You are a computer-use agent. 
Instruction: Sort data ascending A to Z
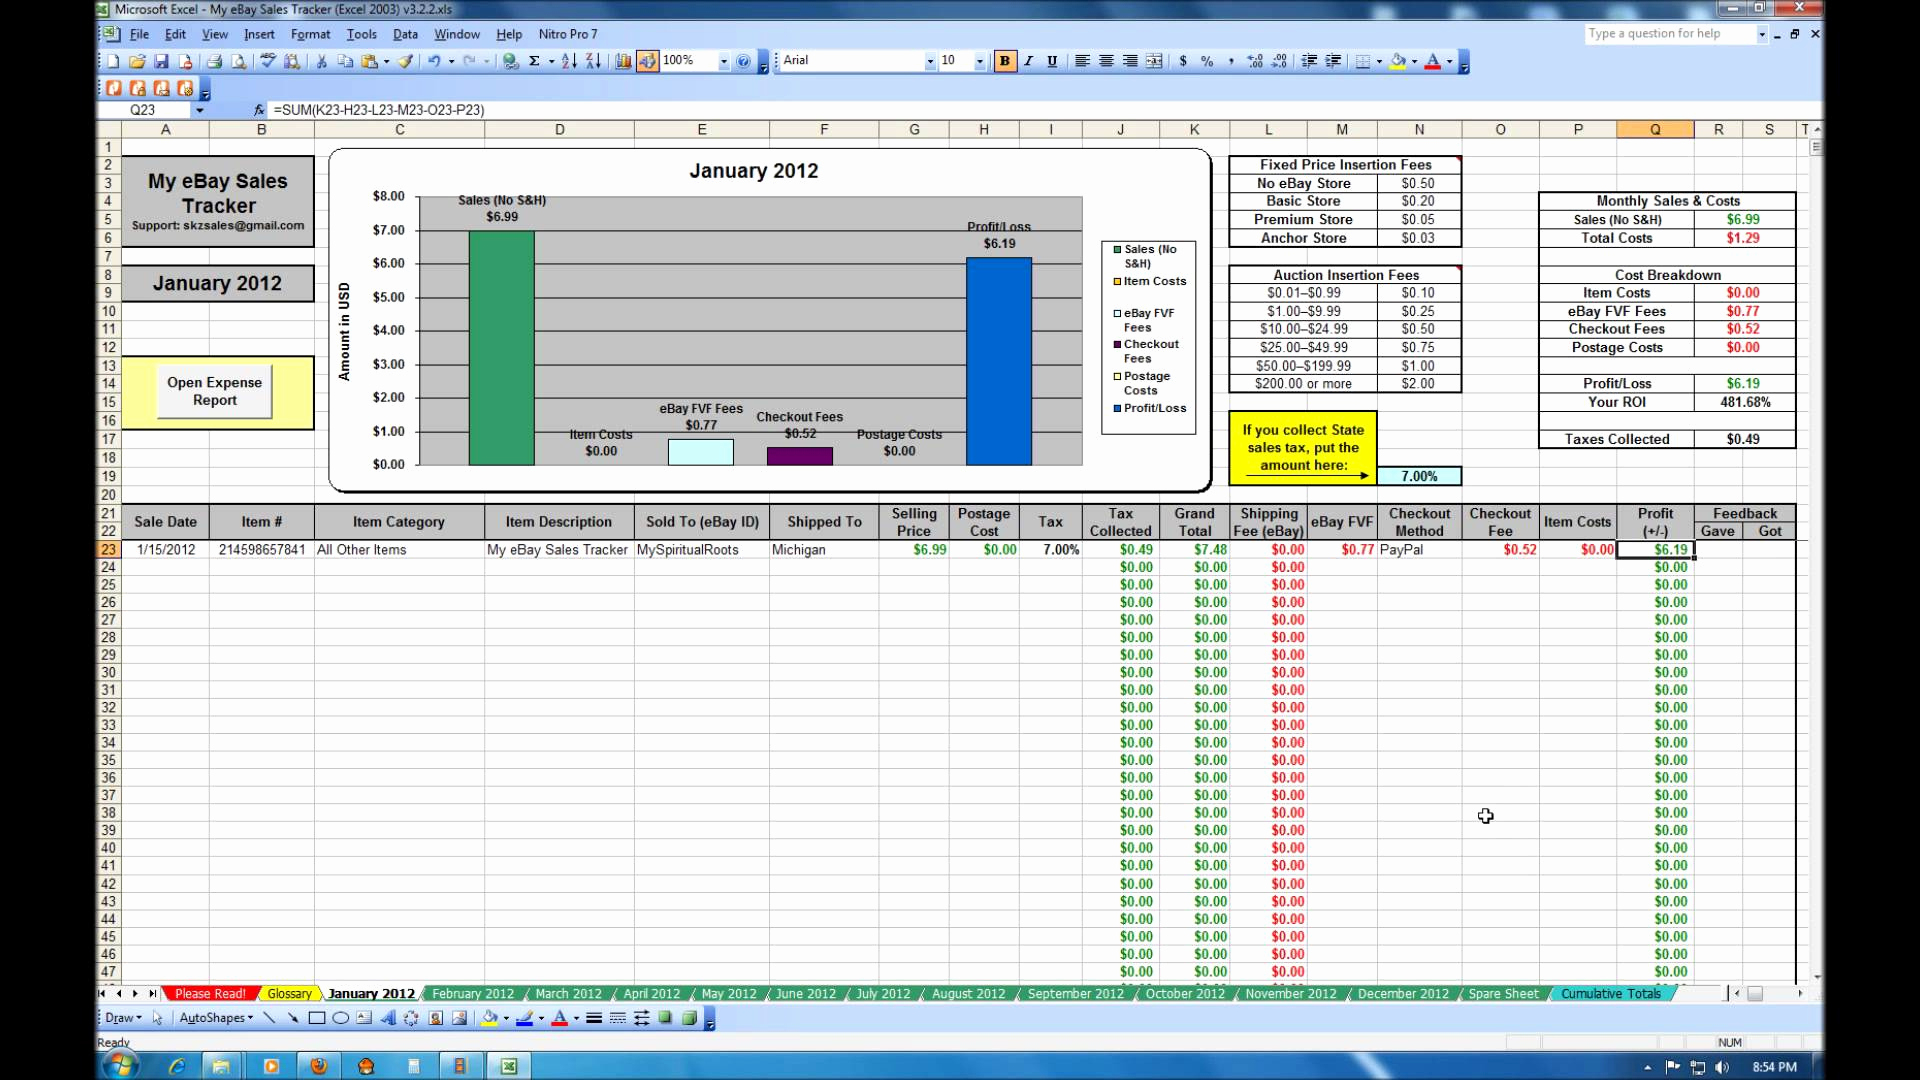click(x=569, y=61)
